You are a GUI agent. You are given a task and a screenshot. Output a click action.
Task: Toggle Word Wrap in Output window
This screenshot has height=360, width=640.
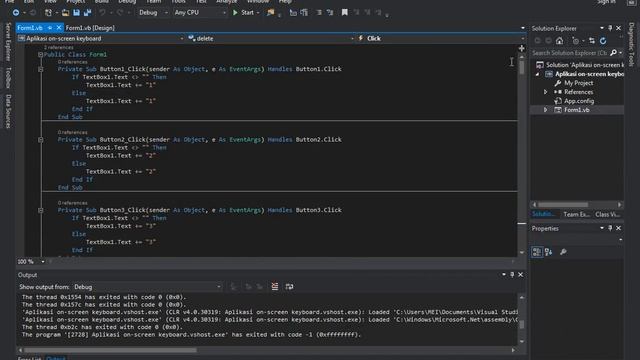(x=289, y=287)
